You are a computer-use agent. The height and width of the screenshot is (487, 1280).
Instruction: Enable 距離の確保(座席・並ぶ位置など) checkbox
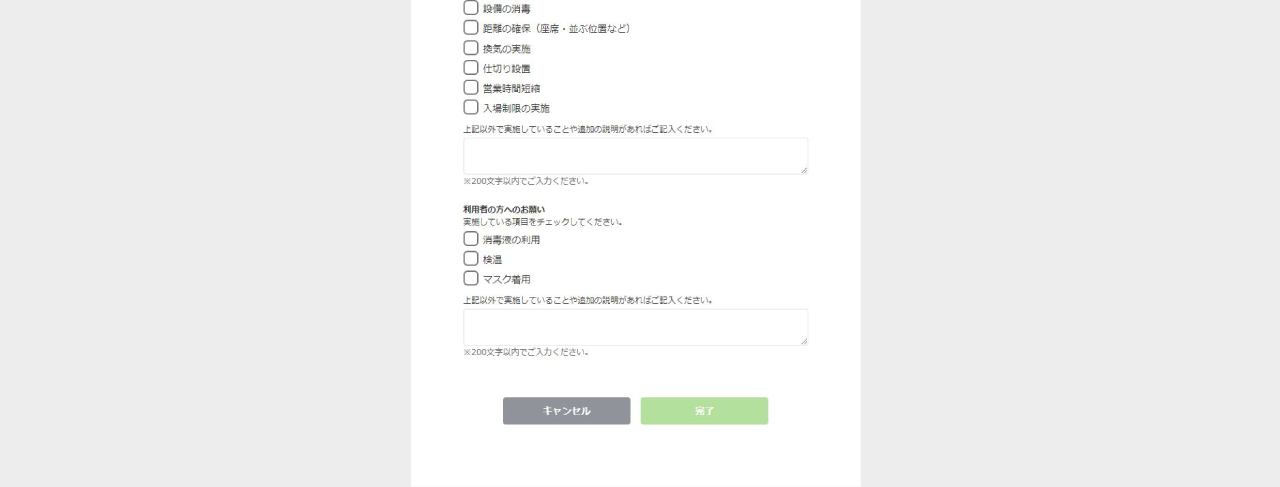click(471, 28)
